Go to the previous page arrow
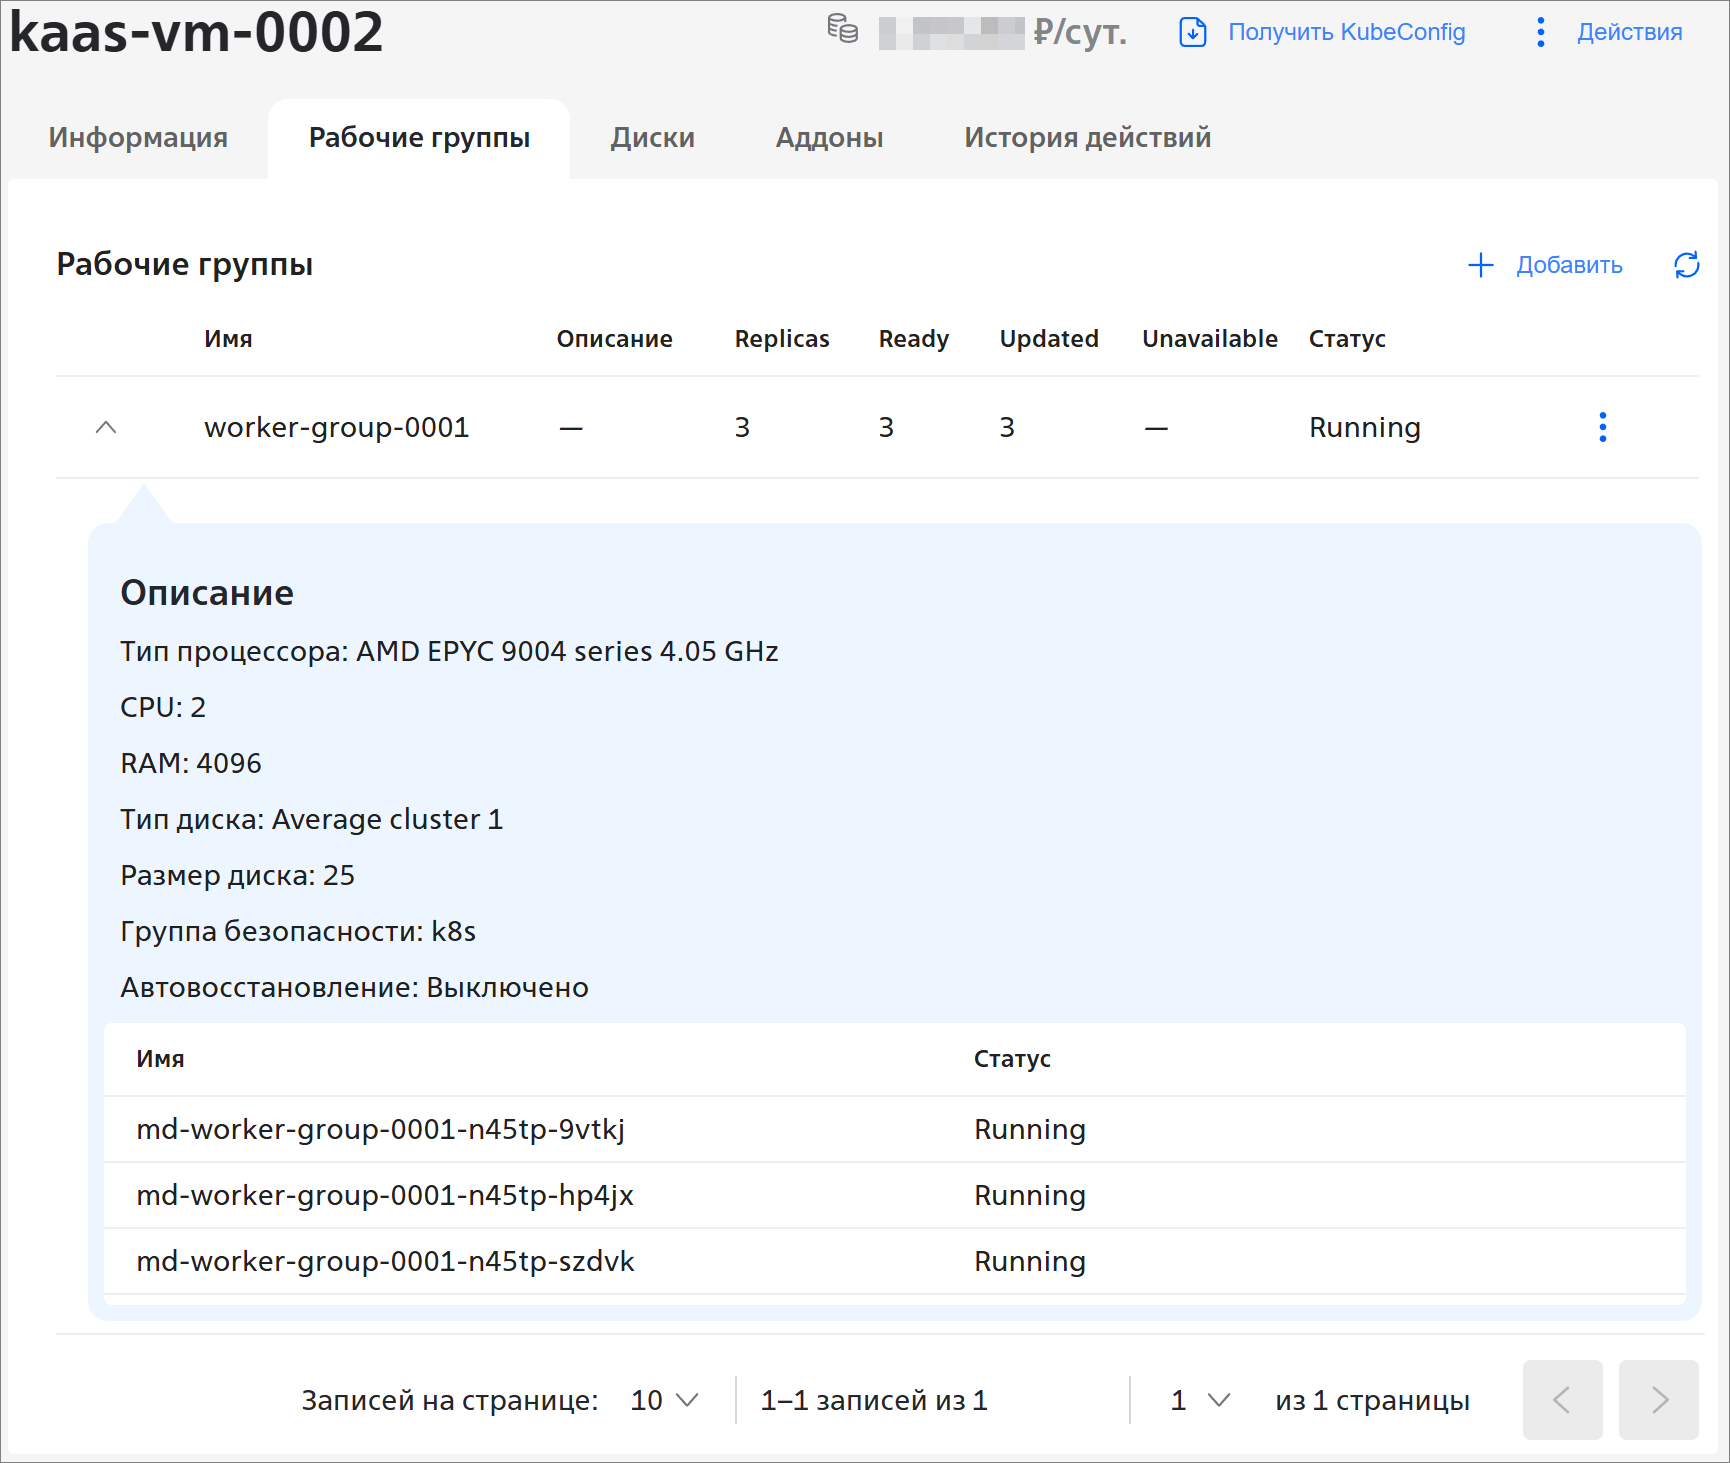The width and height of the screenshot is (1730, 1463). click(x=1561, y=1400)
